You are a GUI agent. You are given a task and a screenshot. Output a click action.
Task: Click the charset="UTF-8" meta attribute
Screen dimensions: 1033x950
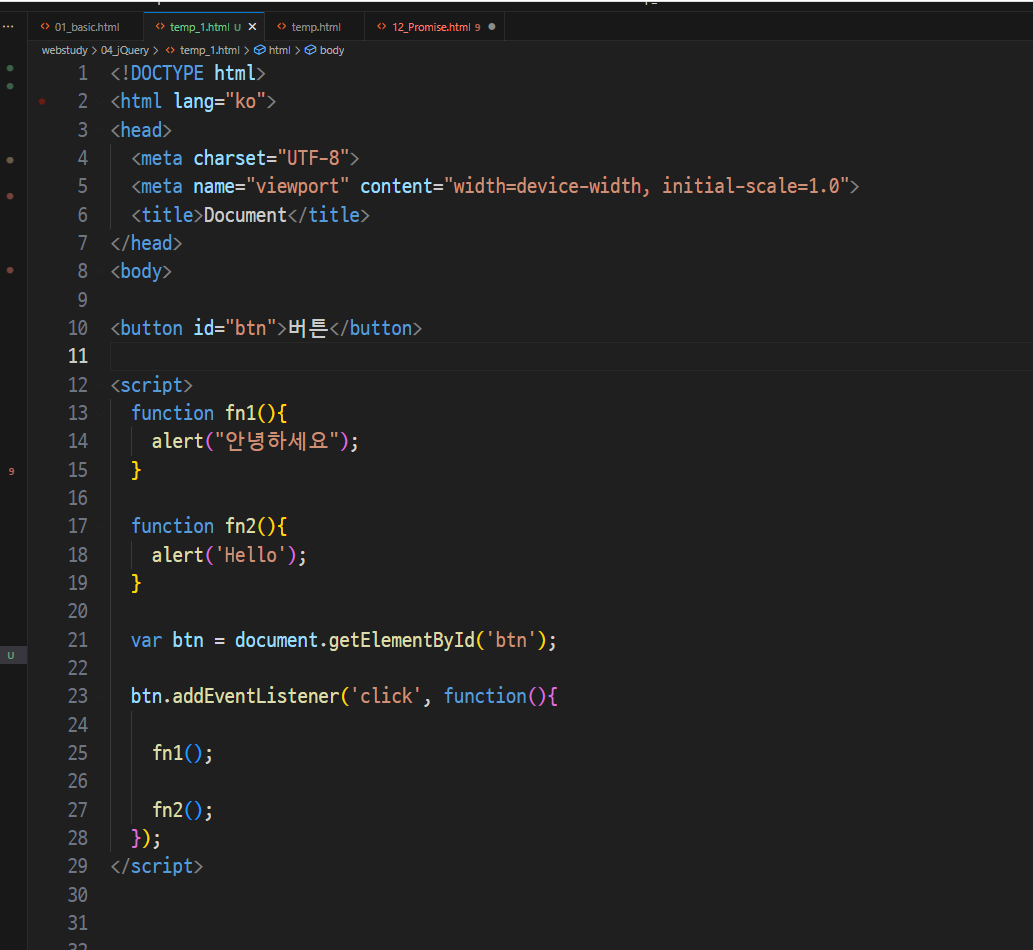pyautogui.click(x=271, y=158)
